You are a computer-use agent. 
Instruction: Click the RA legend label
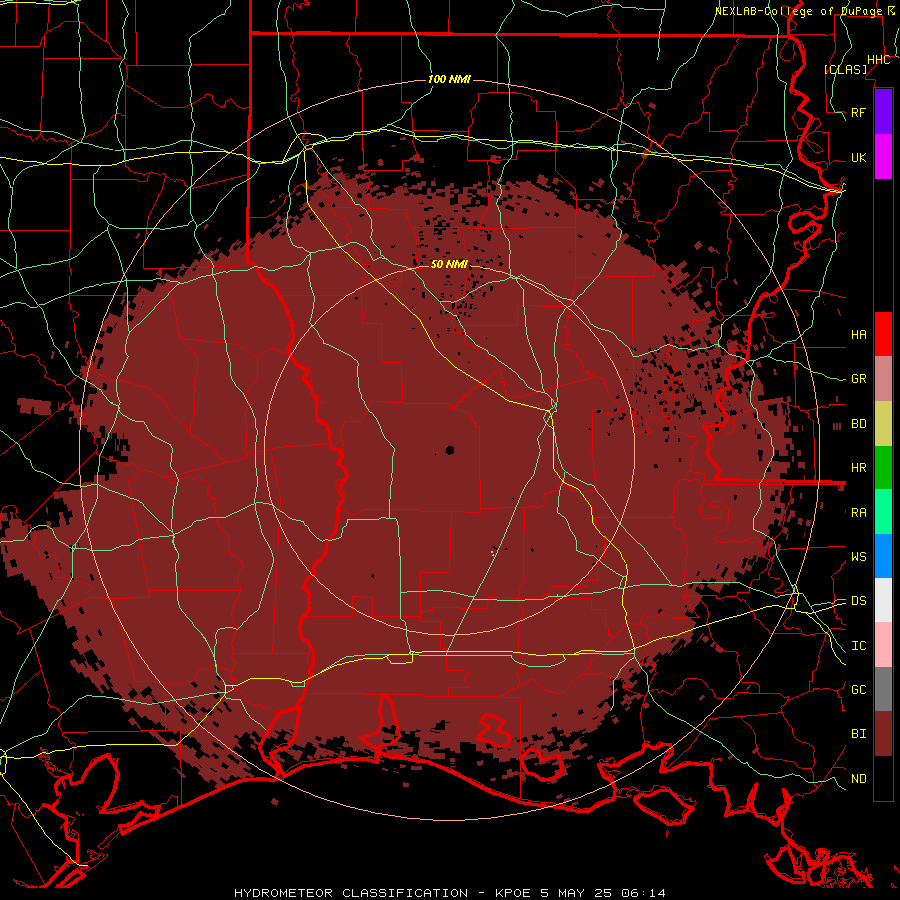859,513
